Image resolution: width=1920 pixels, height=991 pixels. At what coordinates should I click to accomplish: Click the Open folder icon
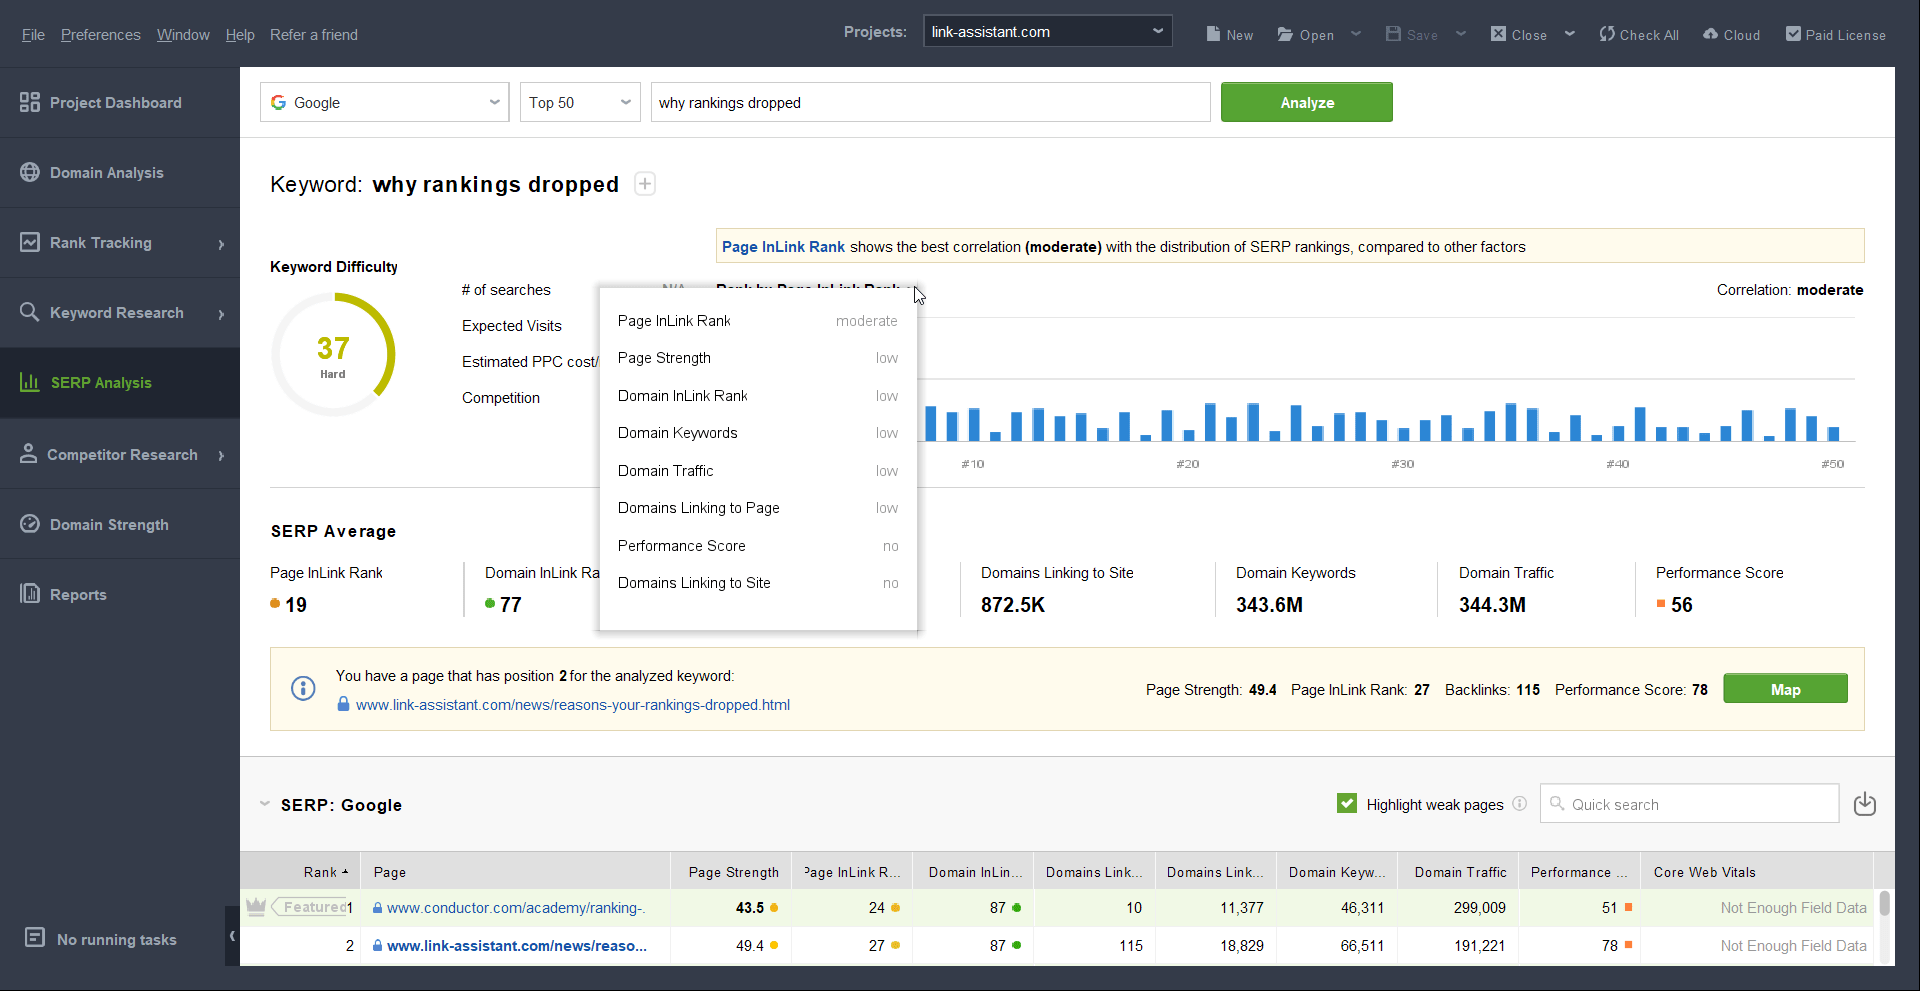click(x=1285, y=34)
